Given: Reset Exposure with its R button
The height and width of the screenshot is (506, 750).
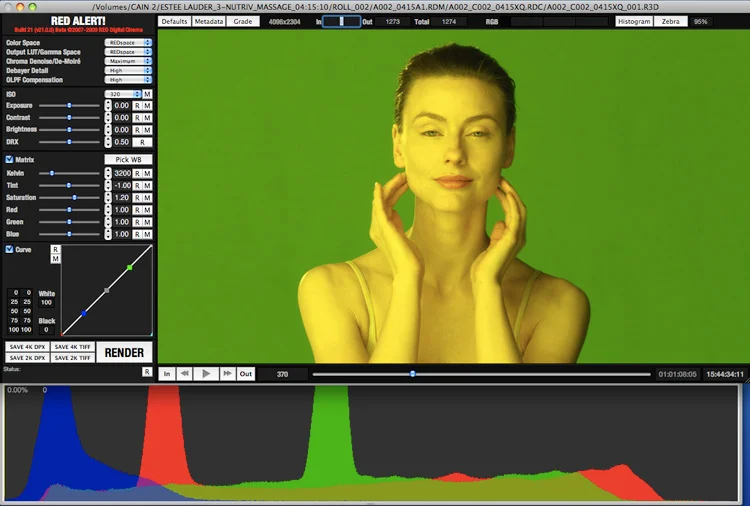Looking at the screenshot, I should coord(137,106).
